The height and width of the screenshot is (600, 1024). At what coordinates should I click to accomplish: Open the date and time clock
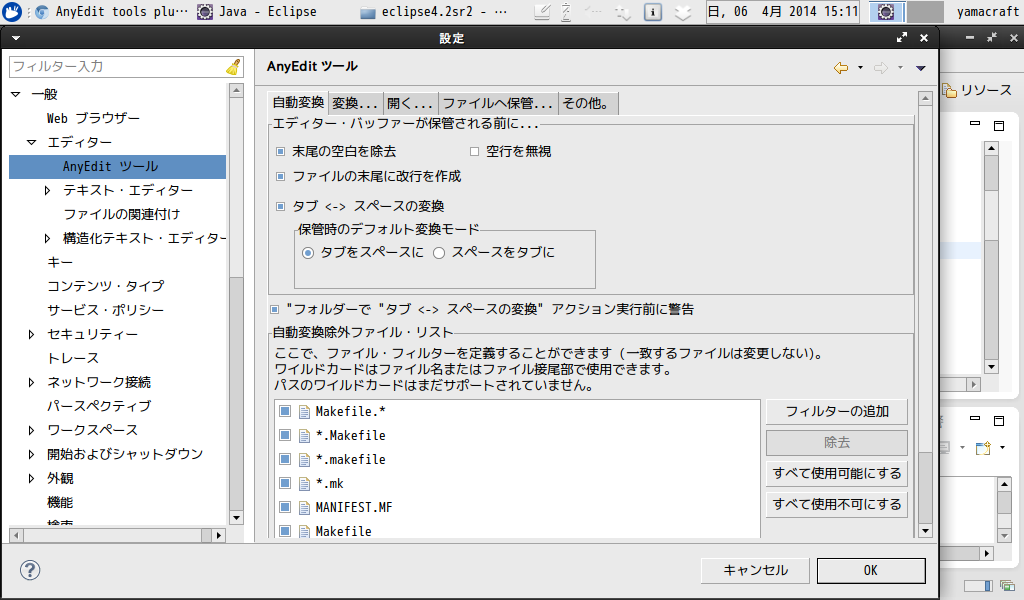click(x=782, y=11)
